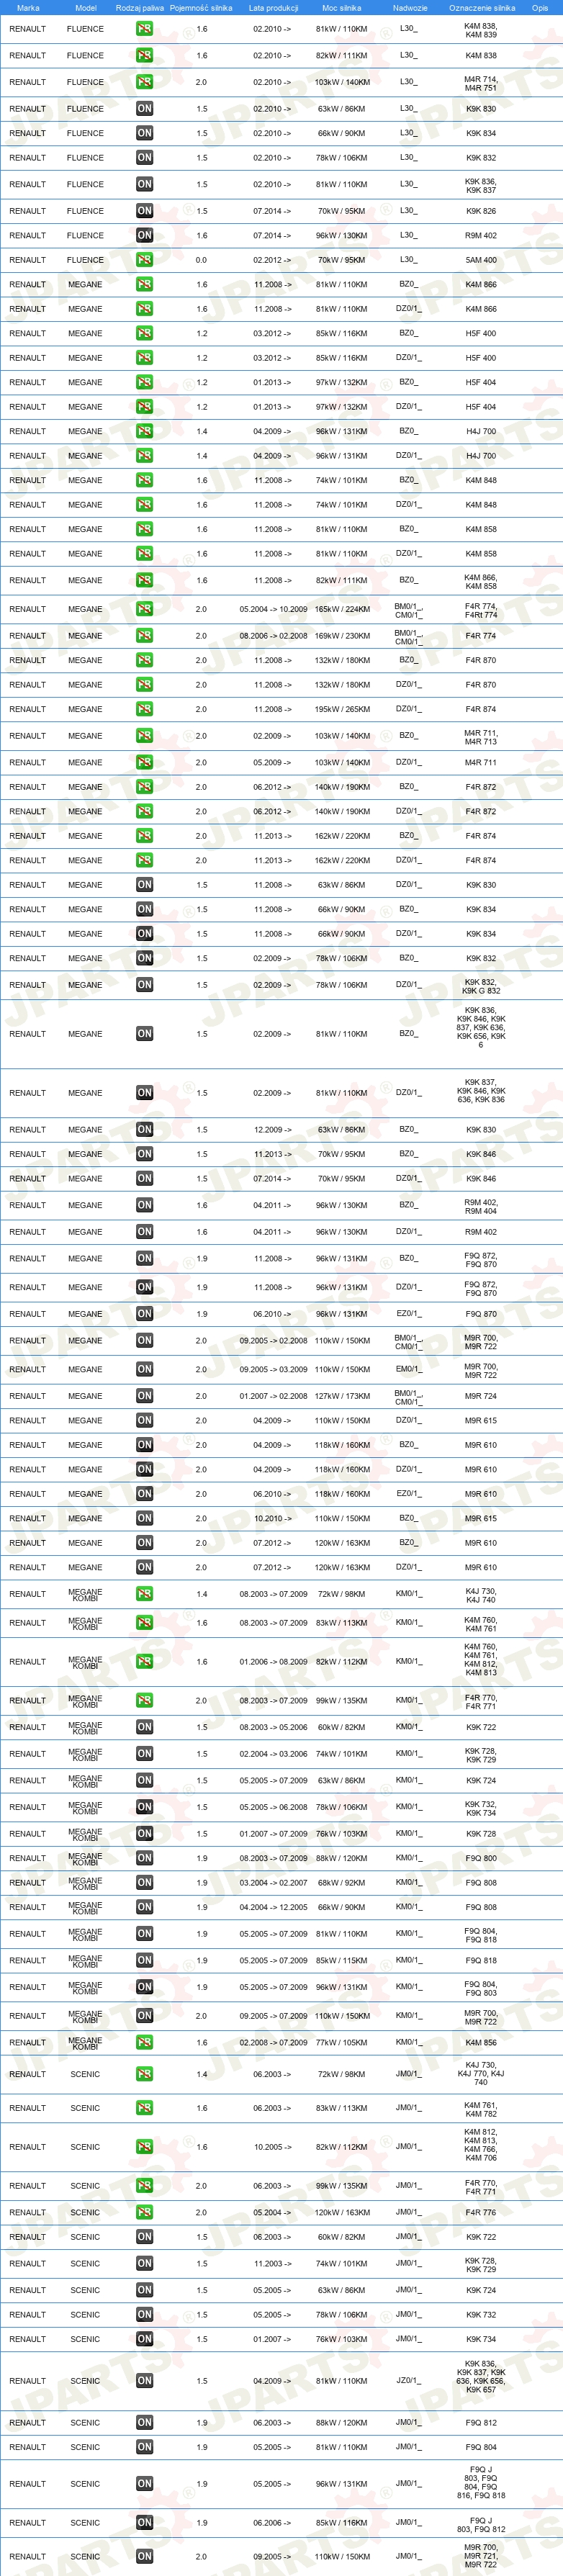Click diesel ON icon in Scenic JZ0/1_ row
The height and width of the screenshot is (2576, 563).
click(145, 2381)
